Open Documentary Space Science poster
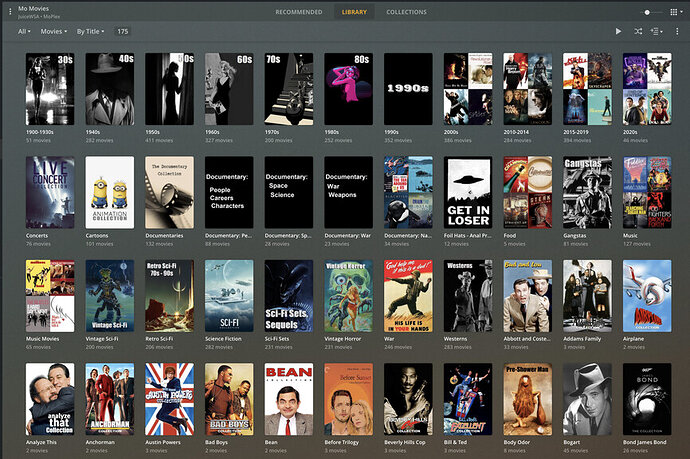Viewport: 690px width, 459px height. pyautogui.click(x=289, y=192)
